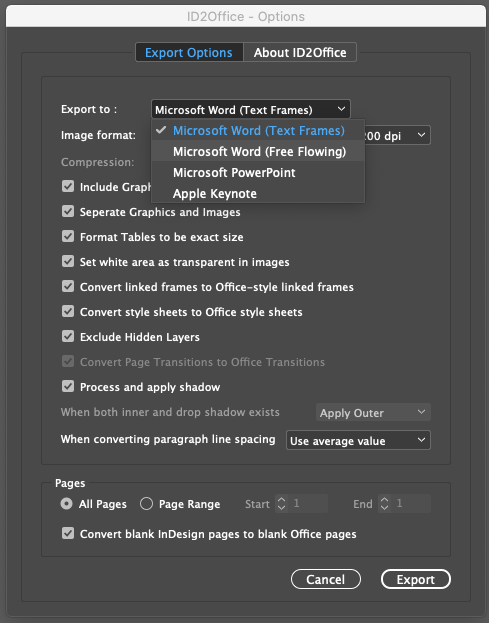Image resolution: width=489 pixels, height=623 pixels.
Task: Click the Pages group heading
Action: point(70,483)
